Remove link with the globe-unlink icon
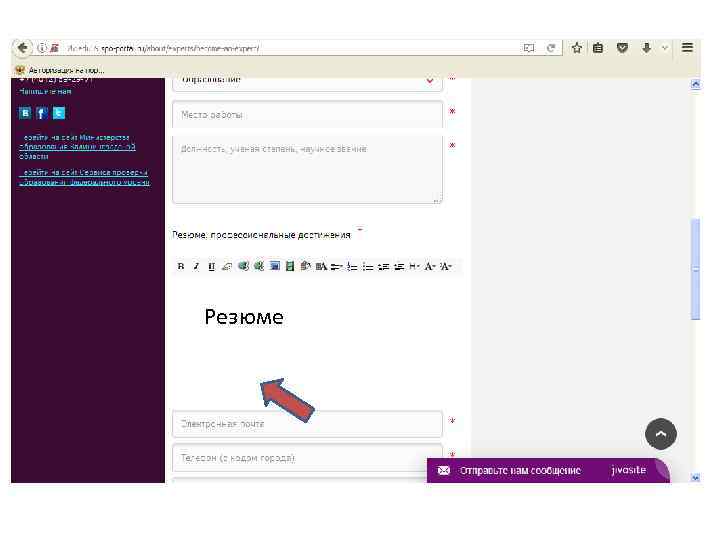The image size is (720, 540). (259, 266)
